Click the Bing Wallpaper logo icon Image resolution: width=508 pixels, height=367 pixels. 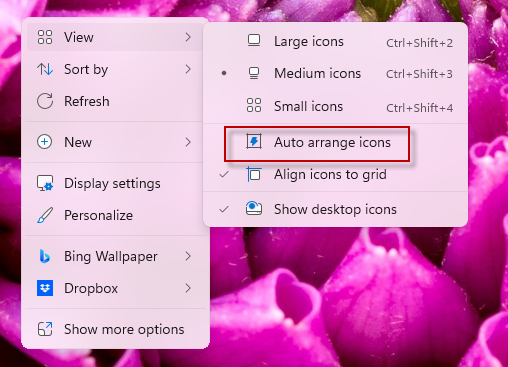tap(45, 256)
